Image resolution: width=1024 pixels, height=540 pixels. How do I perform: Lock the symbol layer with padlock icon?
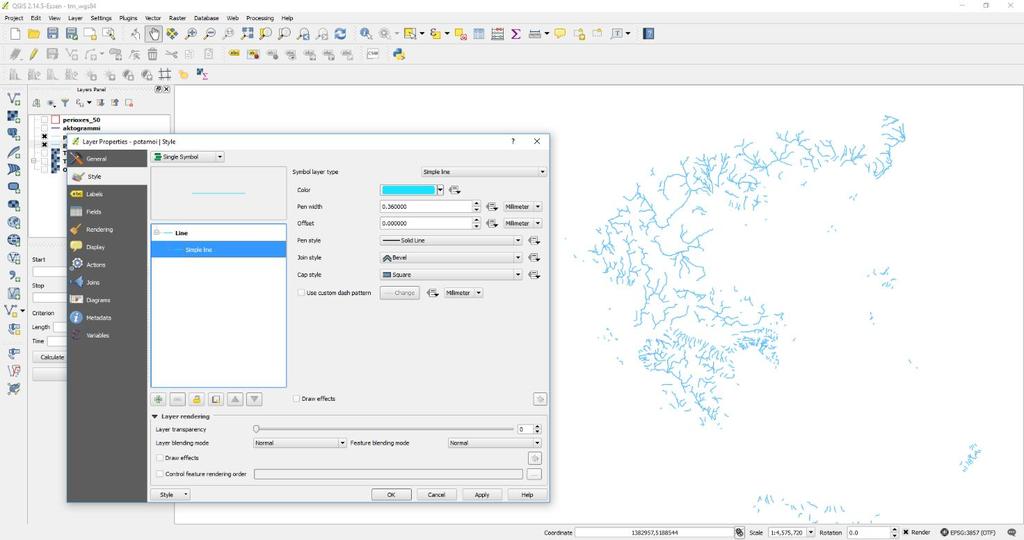(197, 399)
